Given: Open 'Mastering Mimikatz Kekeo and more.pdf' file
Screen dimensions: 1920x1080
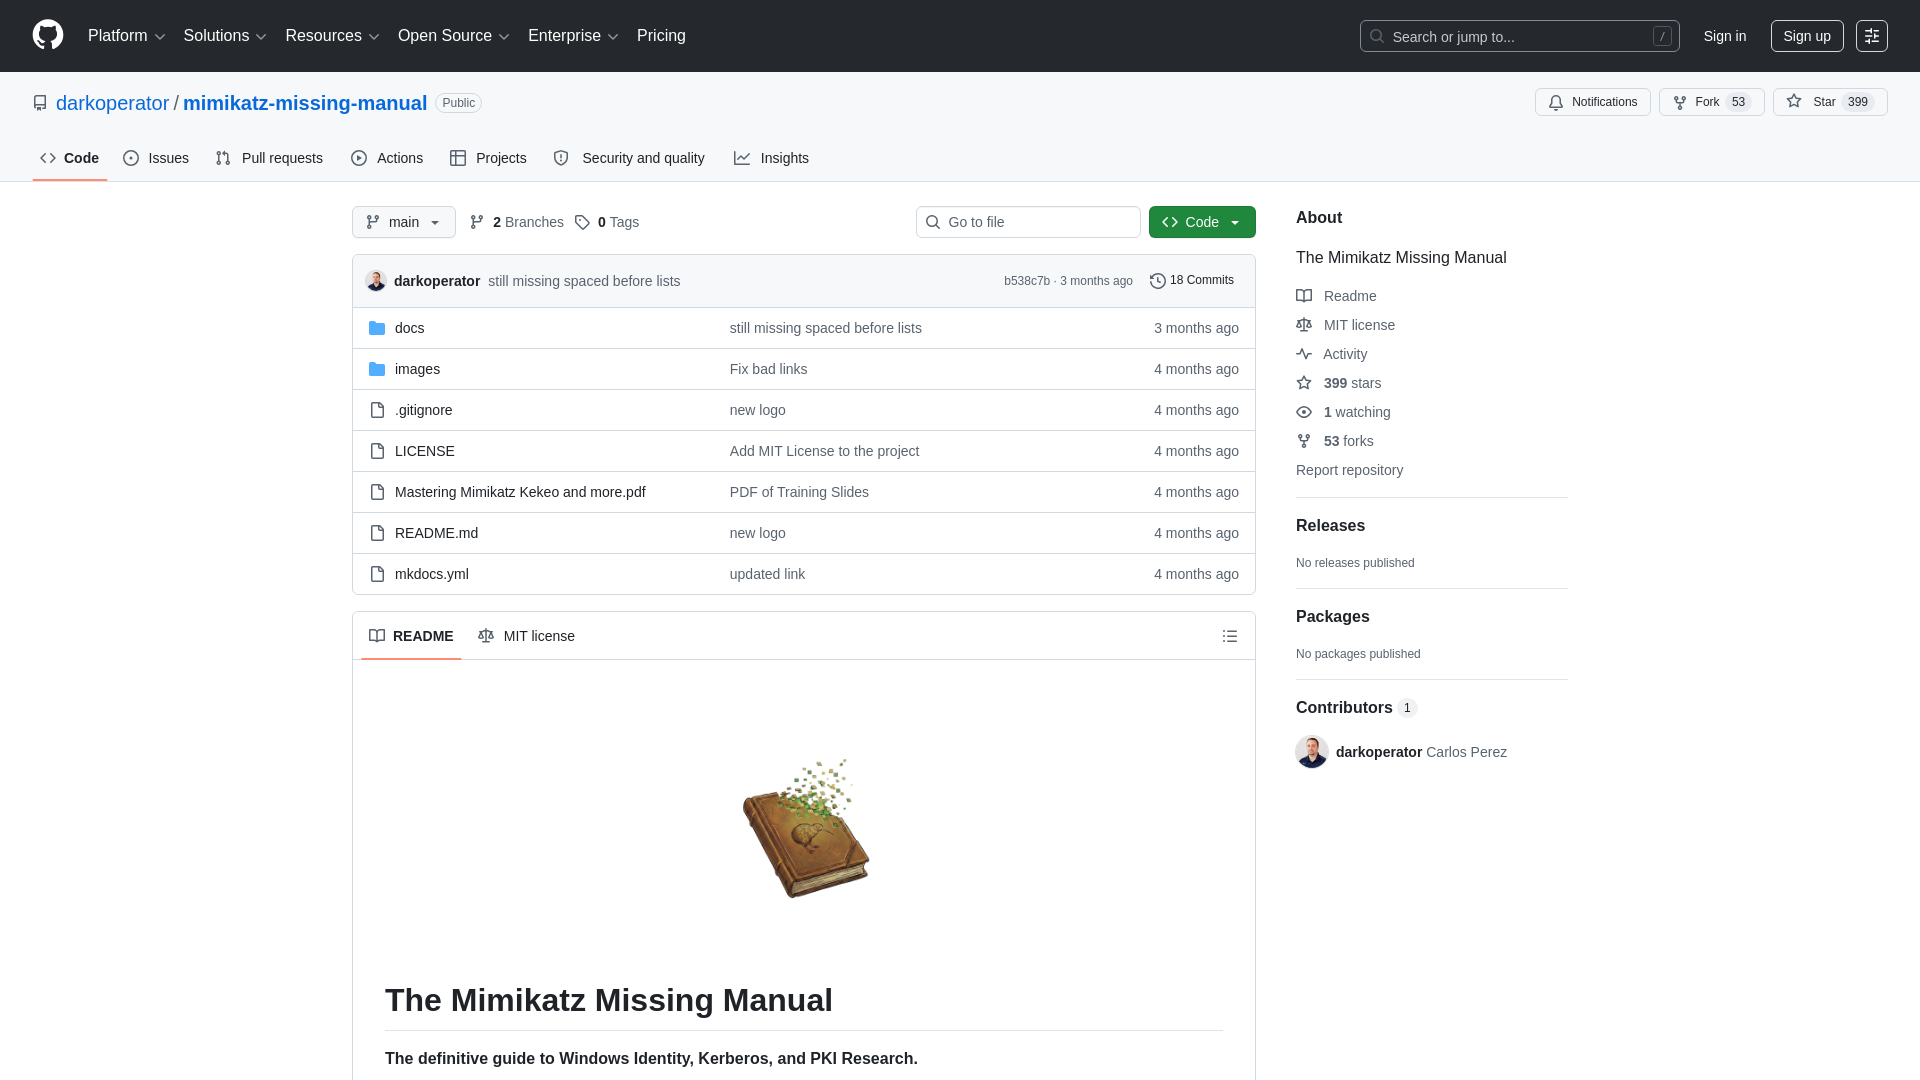Looking at the screenshot, I should click(x=520, y=492).
